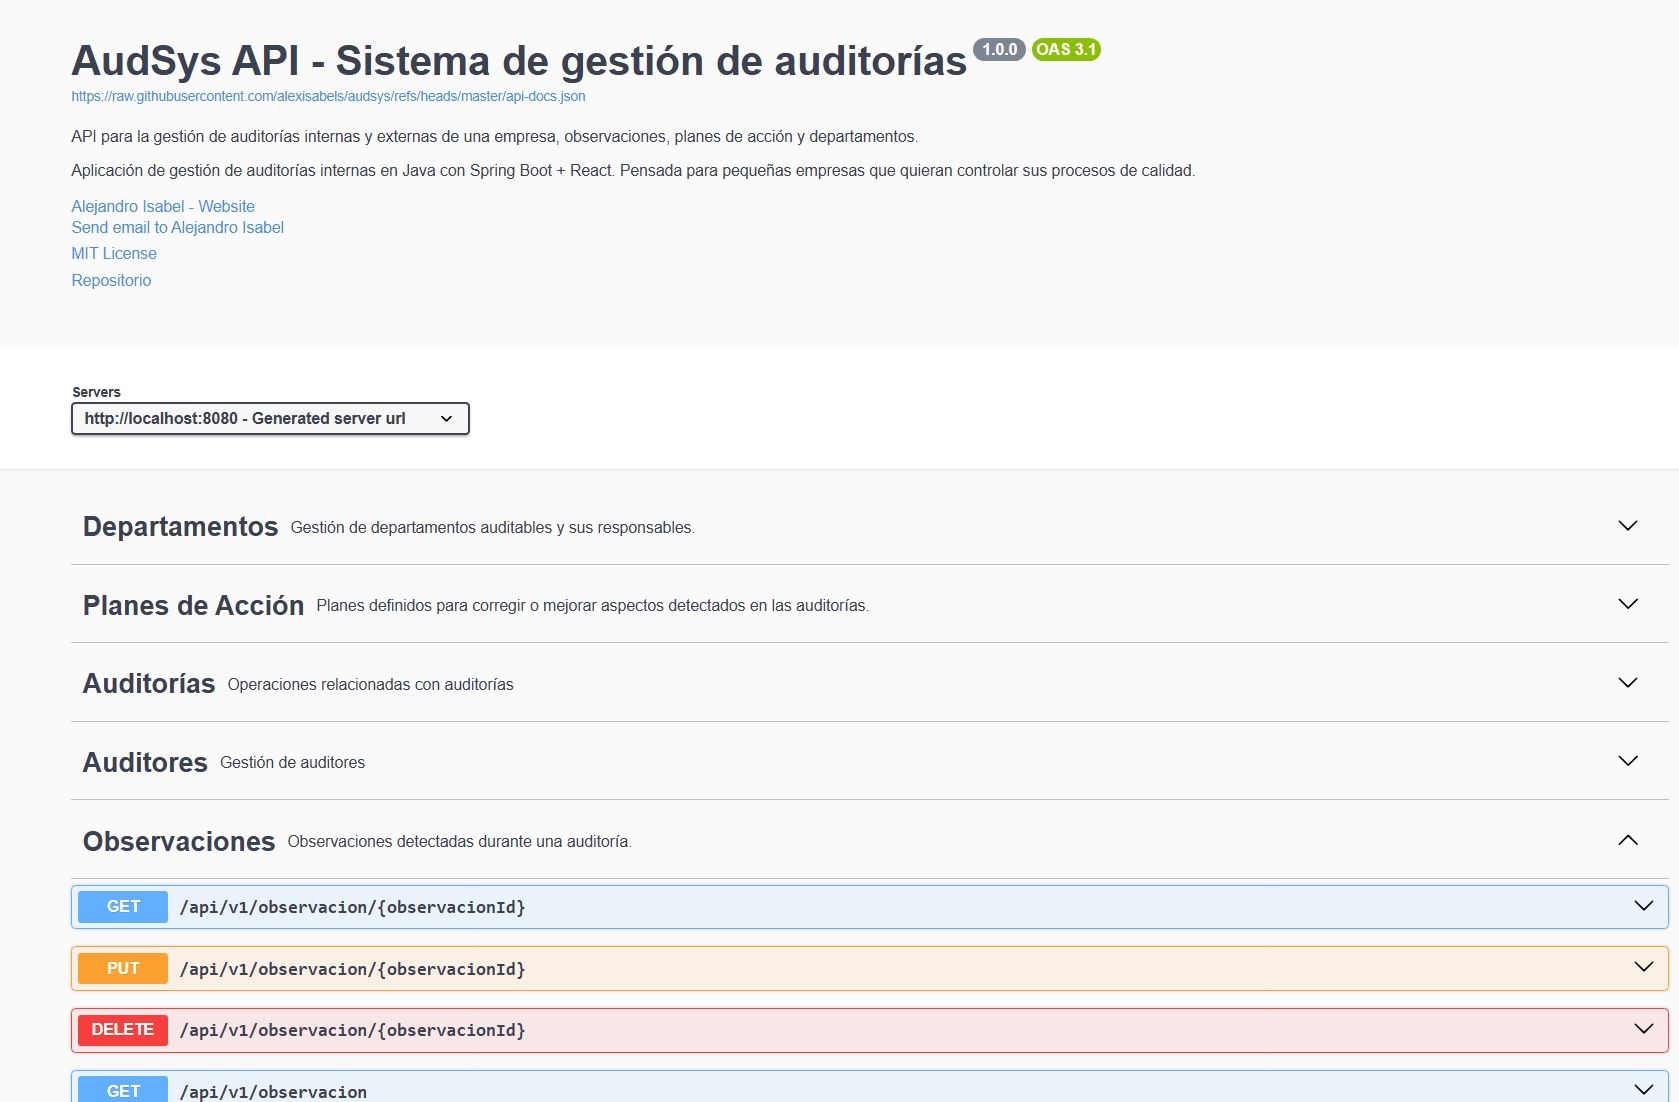Image resolution: width=1679 pixels, height=1102 pixels.
Task: Click the OAS 3.1 version badge
Action: pyautogui.click(x=1066, y=49)
